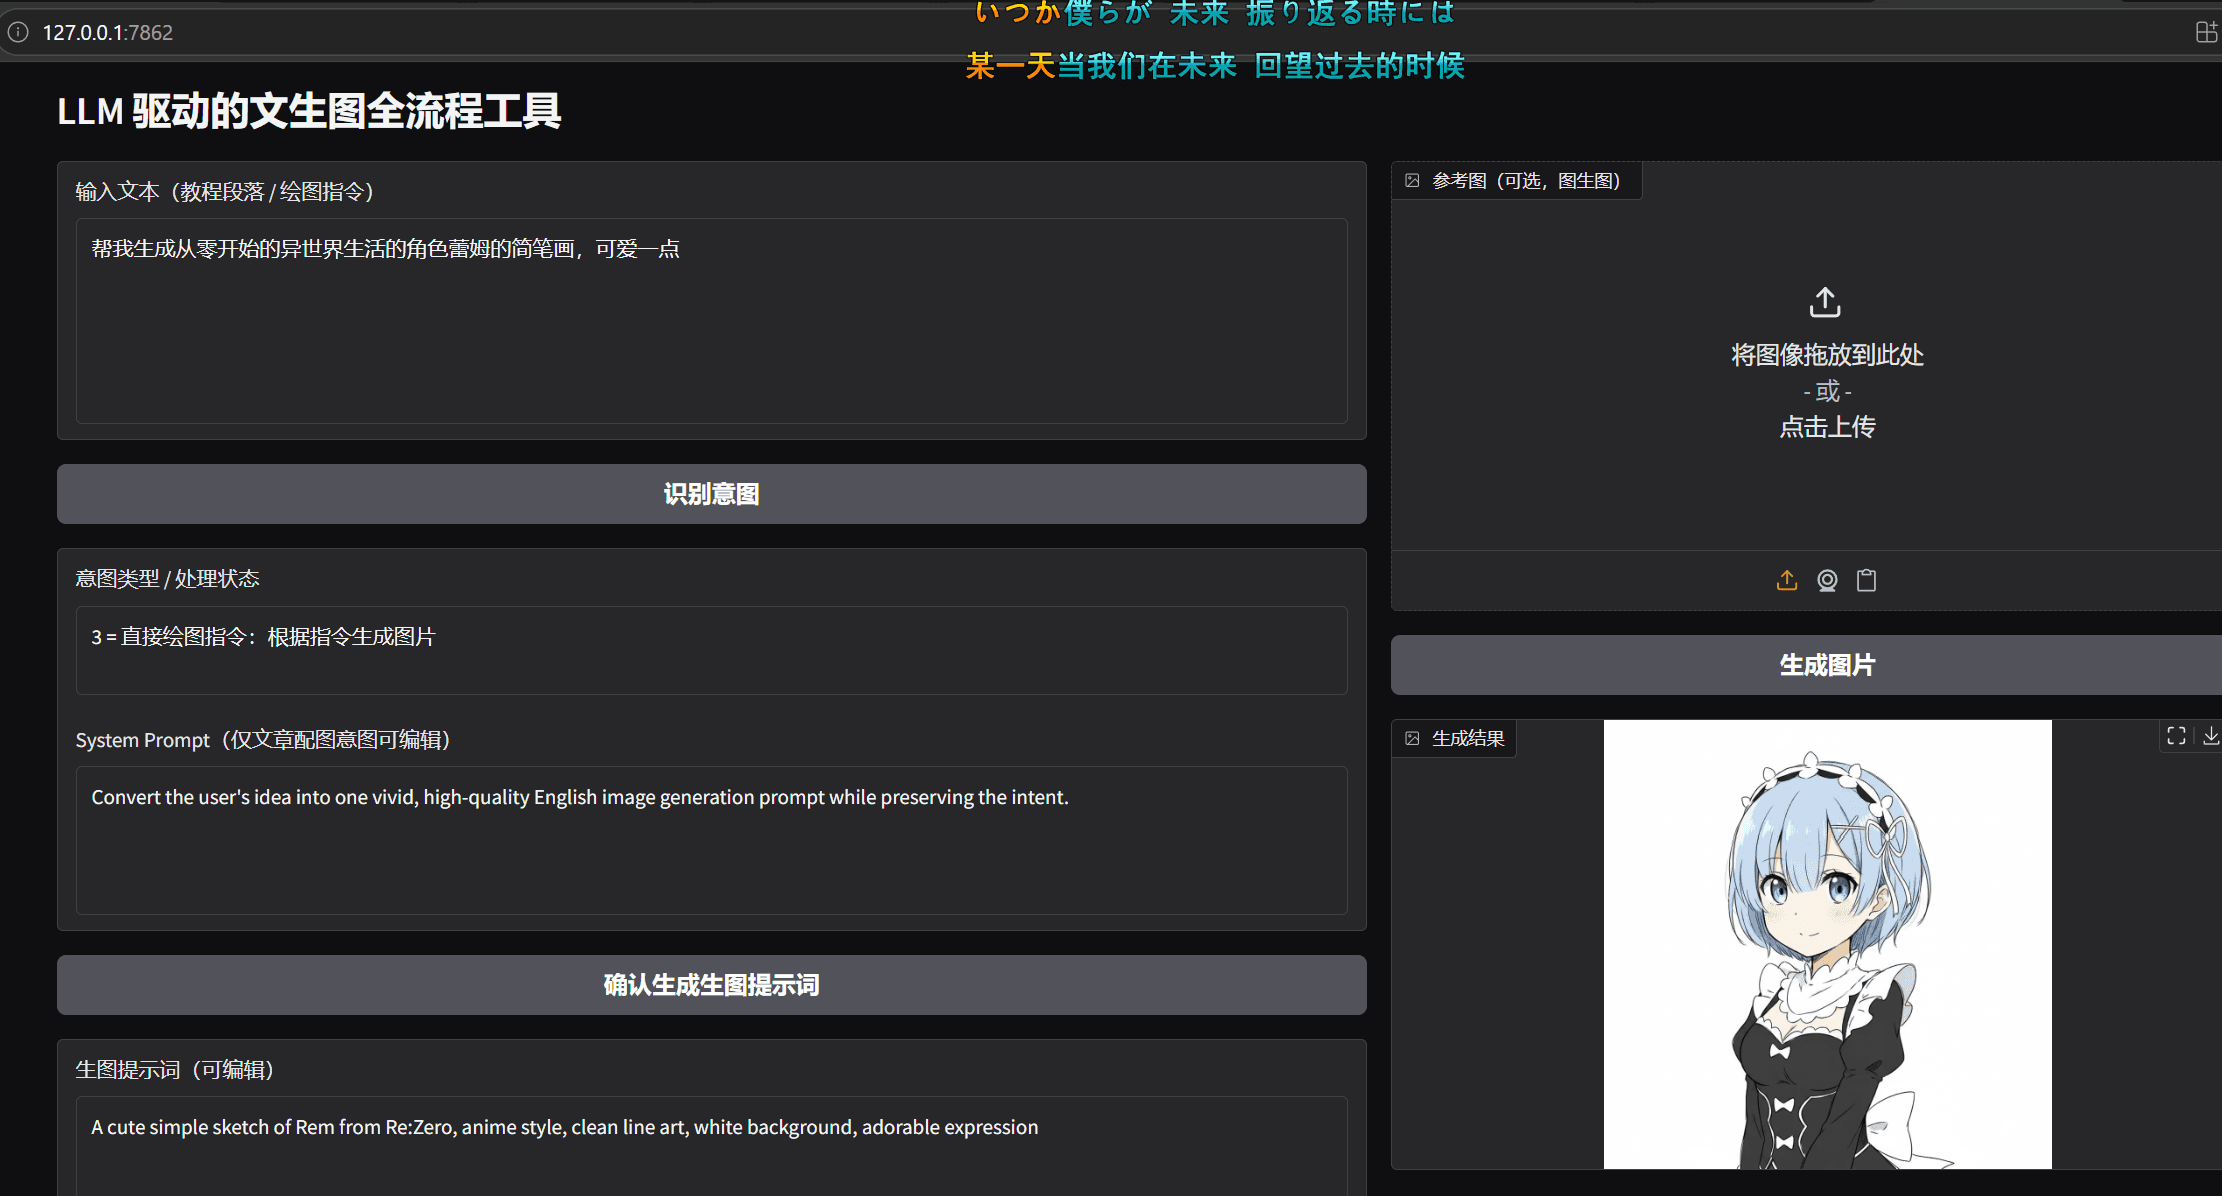Download the generated result image
Image resolution: width=2222 pixels, height=1196 pixels.
2210,736
